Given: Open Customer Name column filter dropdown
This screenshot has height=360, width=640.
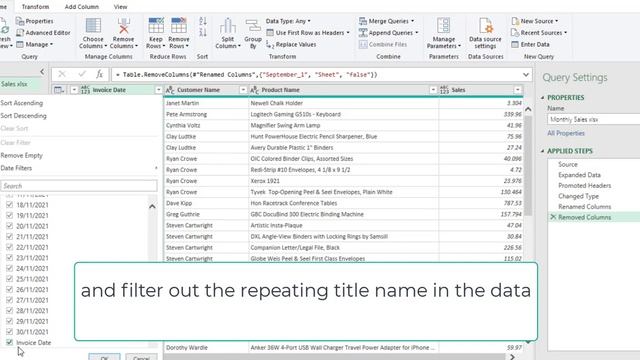Looking at the screenshot, I should tap(243, 90).
